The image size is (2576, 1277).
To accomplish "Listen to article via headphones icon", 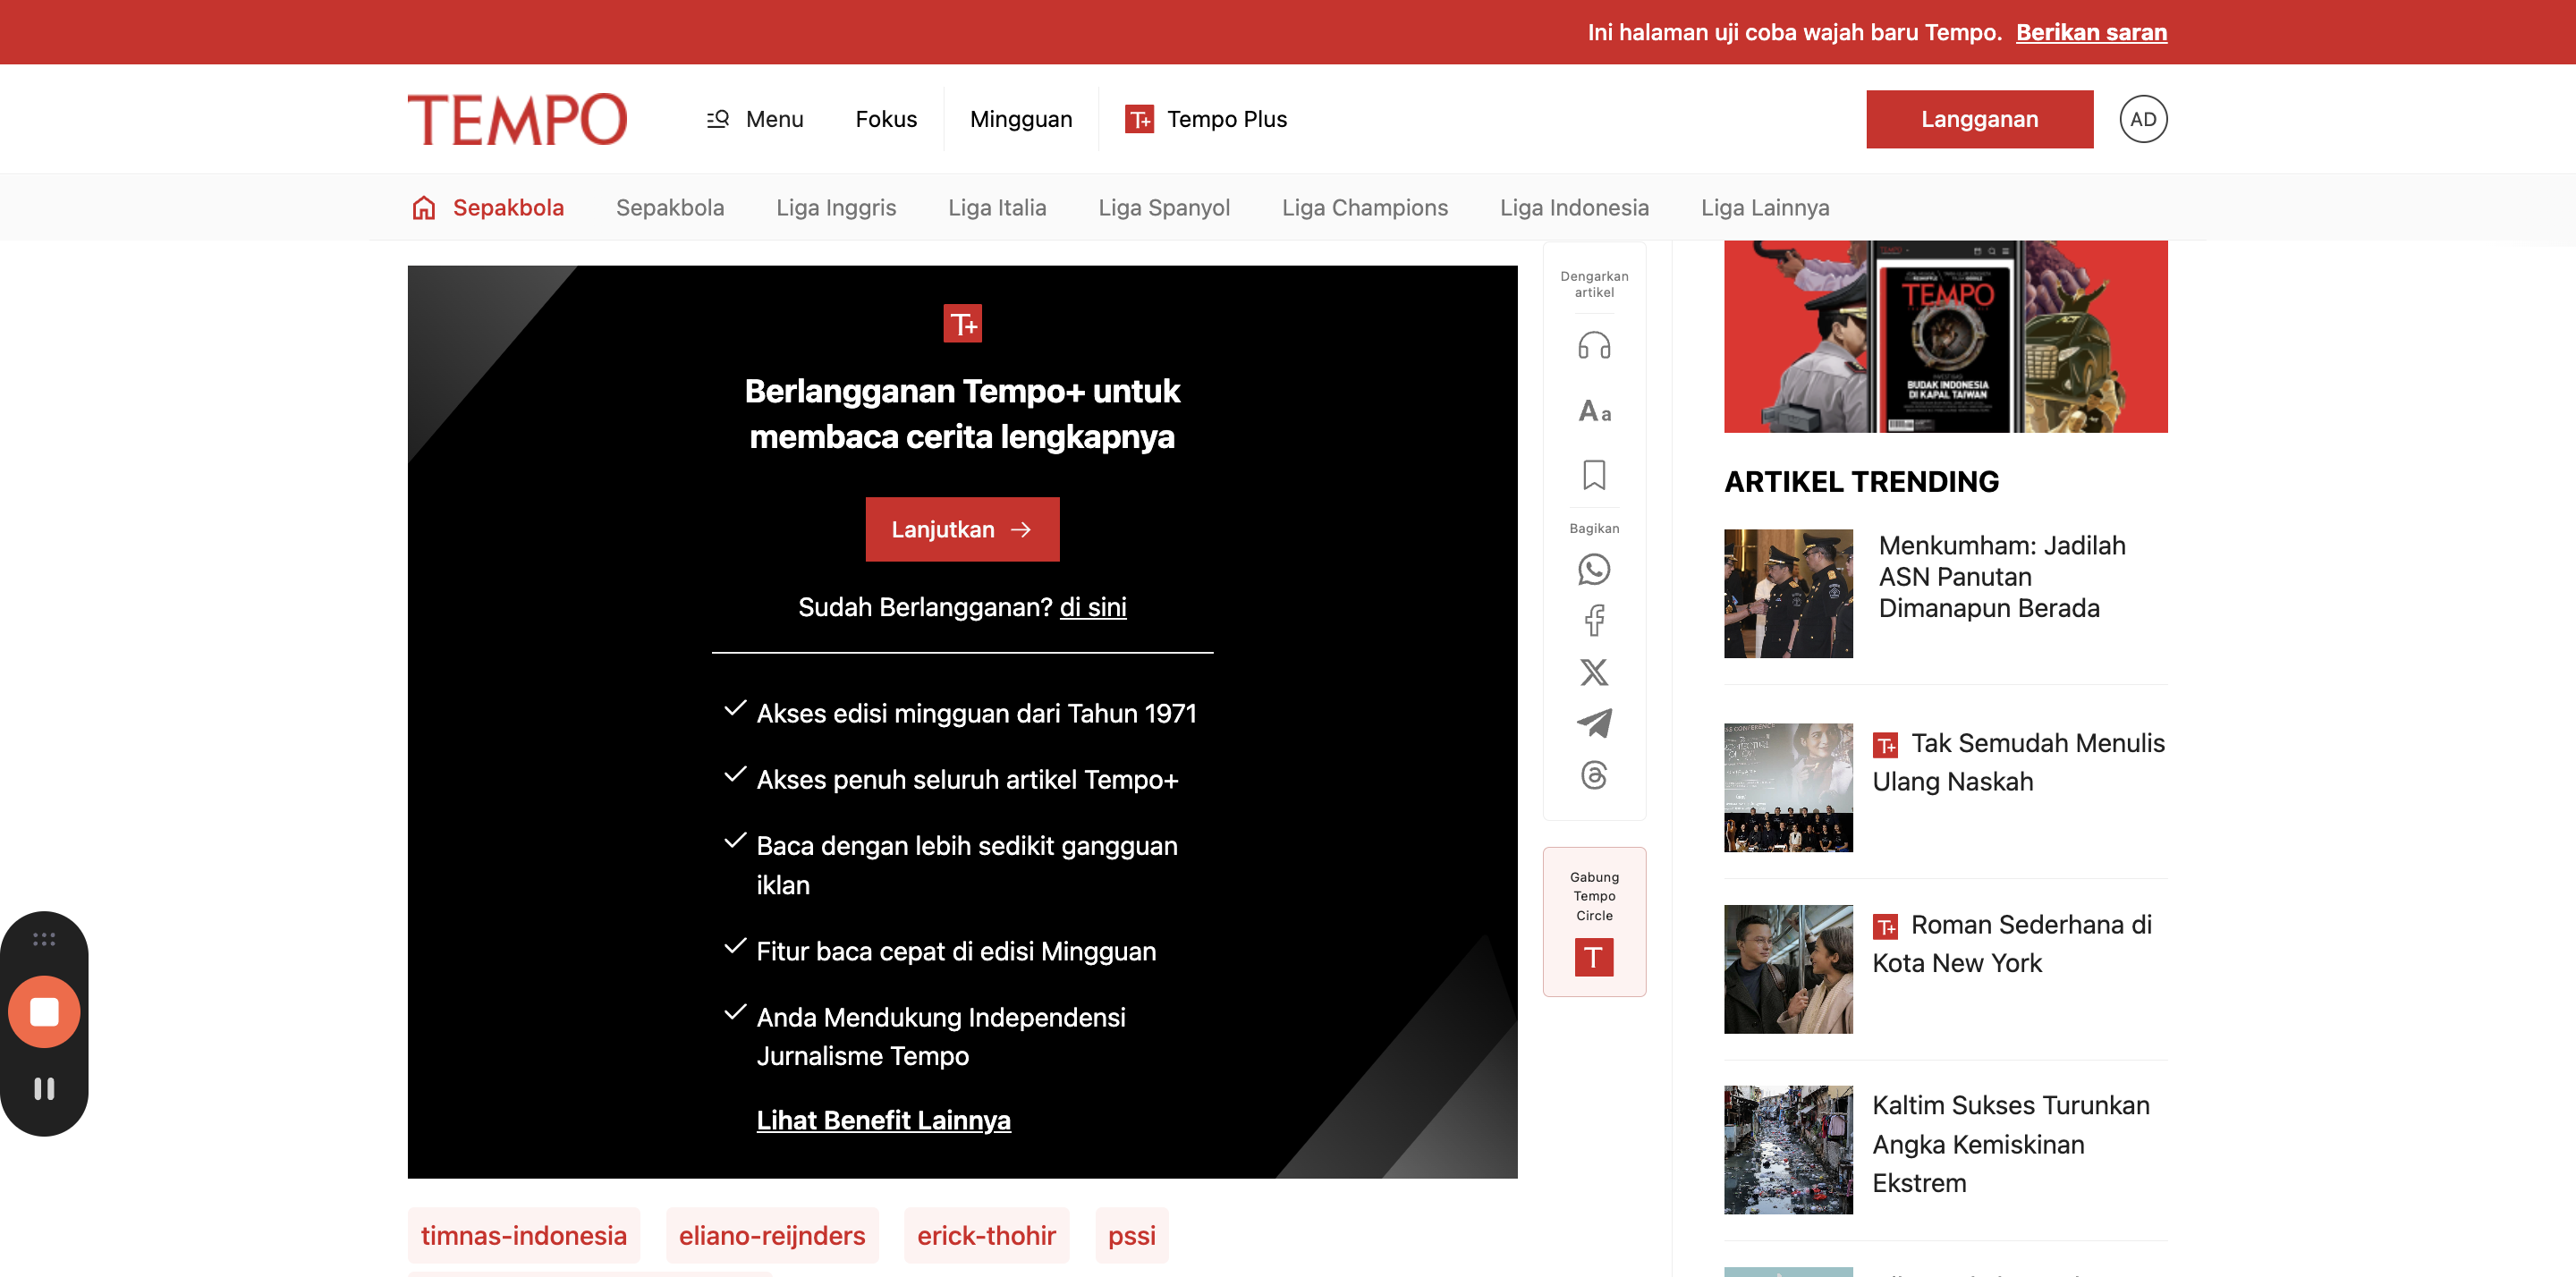I will point(1594,346).
